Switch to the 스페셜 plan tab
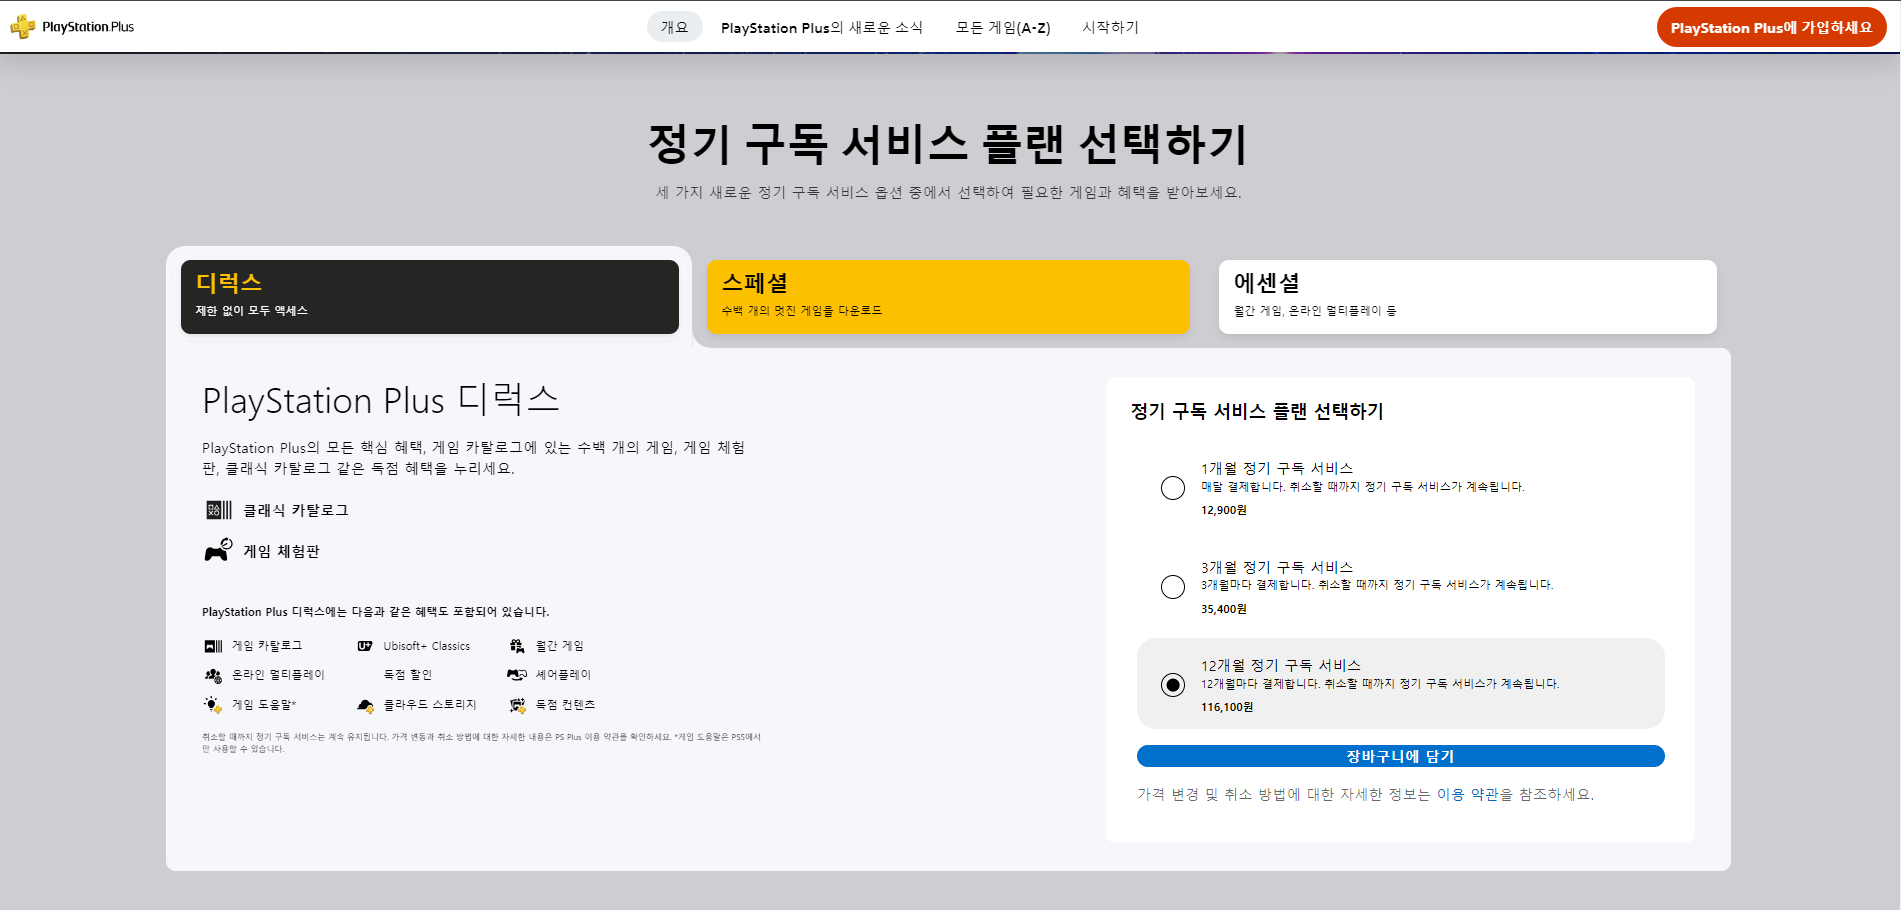Viewport: 1901px width, 910px height. tap(948, 297)
